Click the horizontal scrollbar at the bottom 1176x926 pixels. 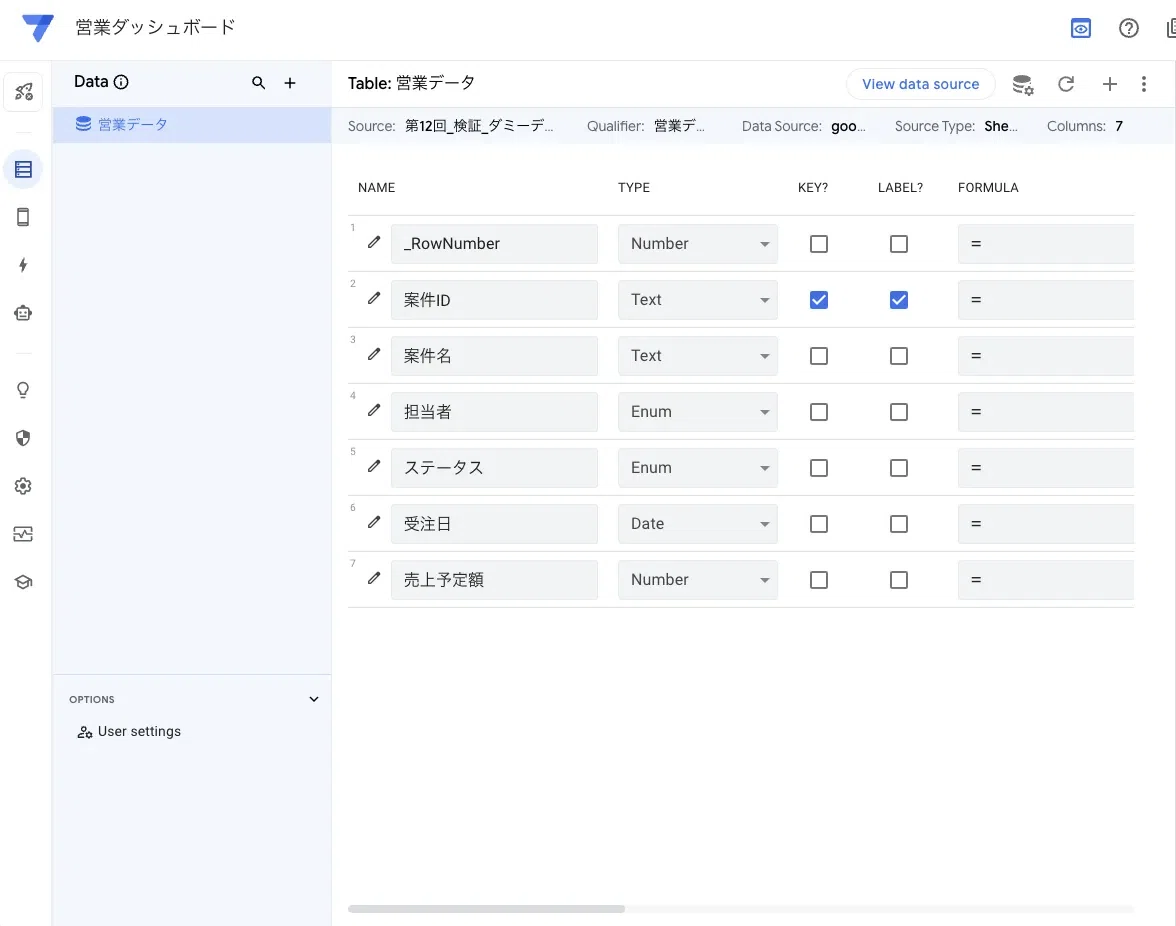(486, 909)
